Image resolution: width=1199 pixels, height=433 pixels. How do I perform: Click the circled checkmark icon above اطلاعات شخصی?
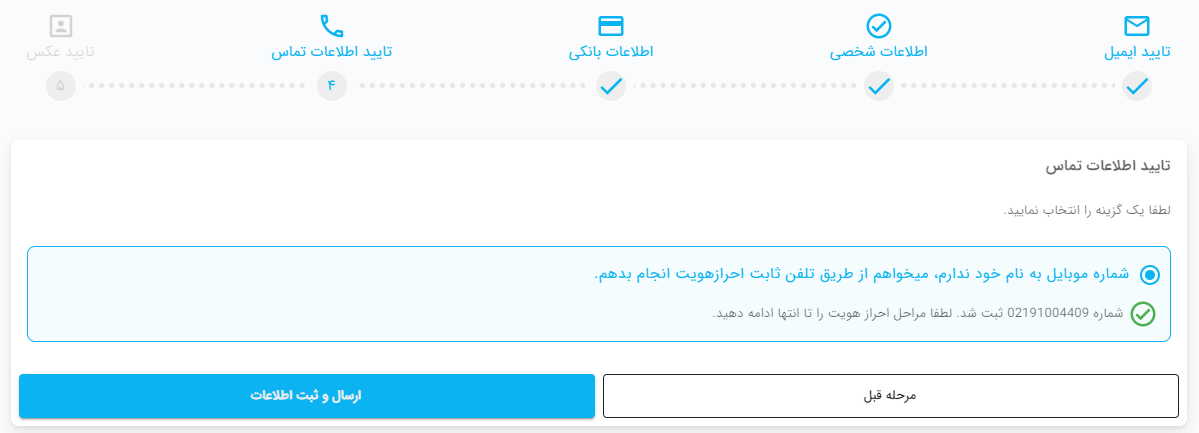click(879, 26)
